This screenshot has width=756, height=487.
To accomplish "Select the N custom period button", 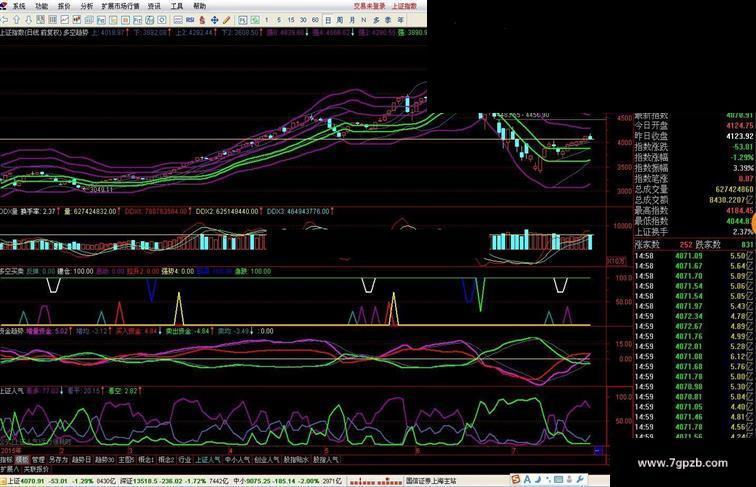I will pos(364,20).
